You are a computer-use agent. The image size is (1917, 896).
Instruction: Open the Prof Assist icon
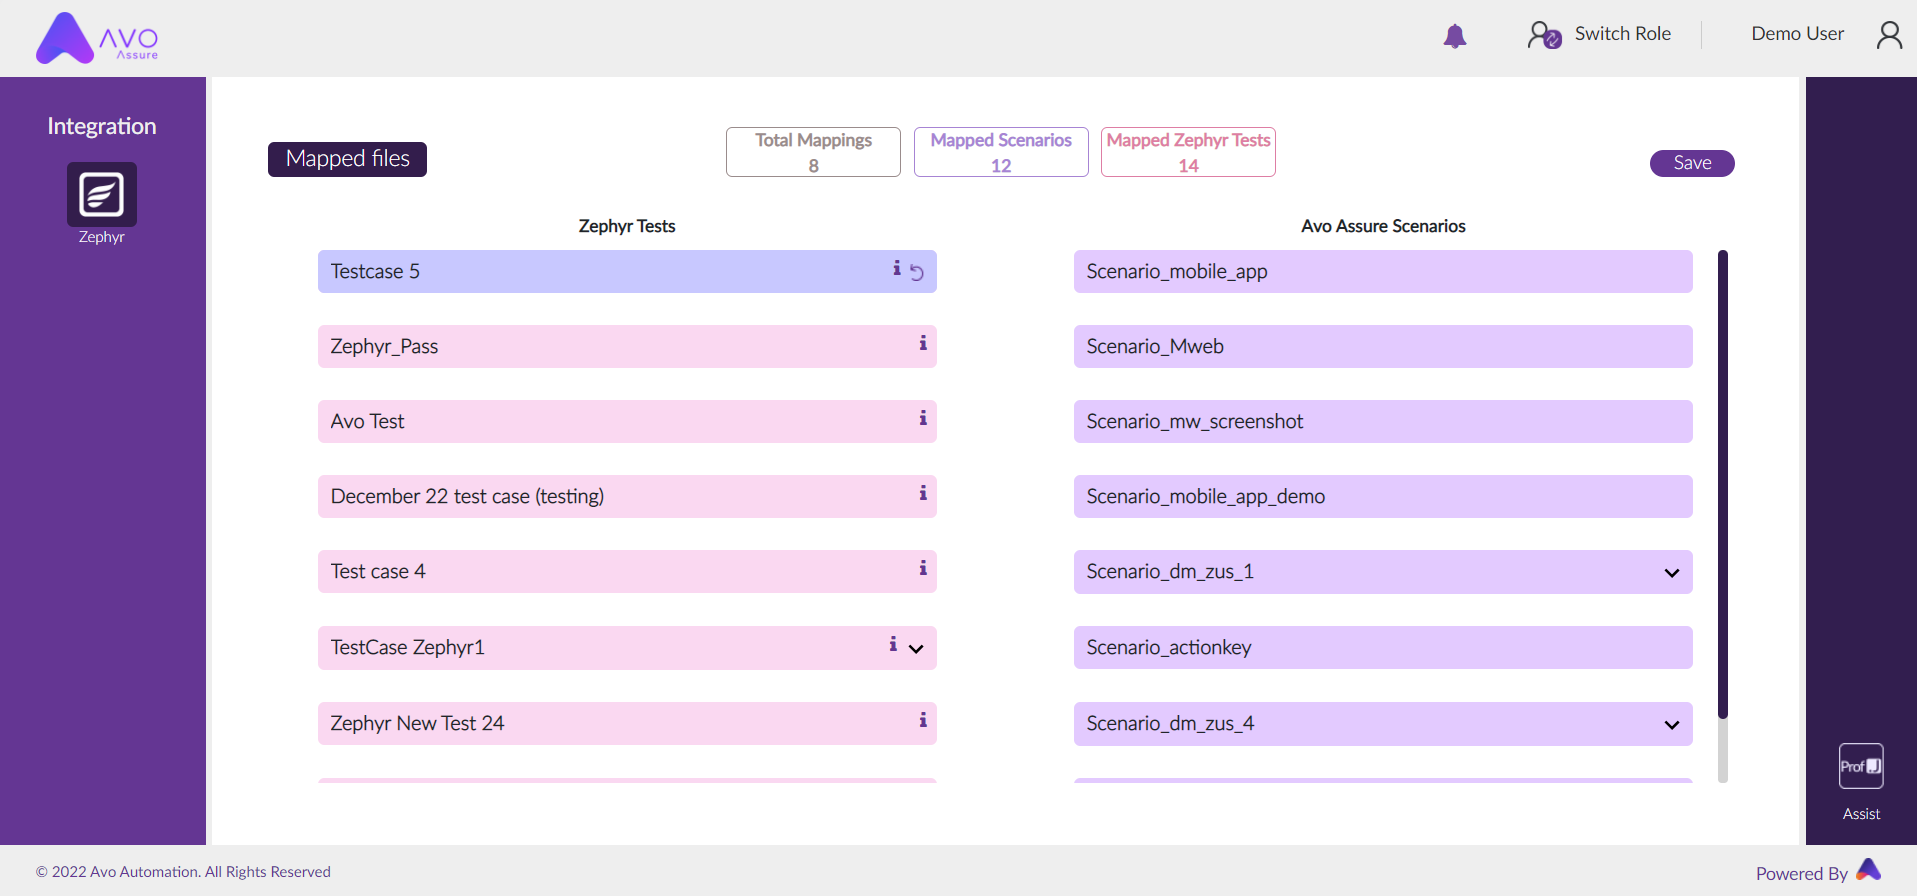[1861, 766]
